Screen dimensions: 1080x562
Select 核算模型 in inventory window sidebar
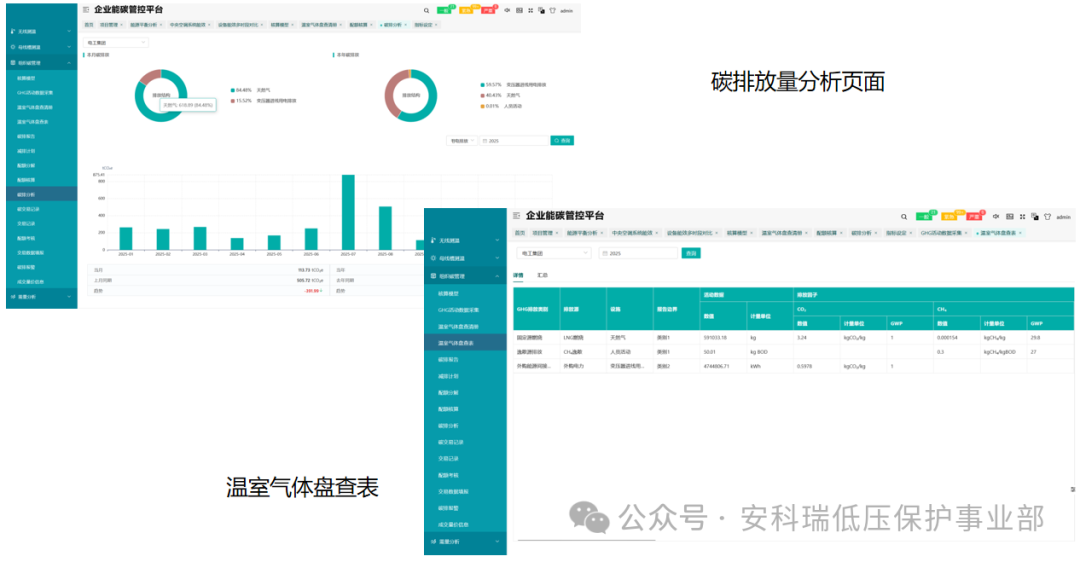click(448, 293)
